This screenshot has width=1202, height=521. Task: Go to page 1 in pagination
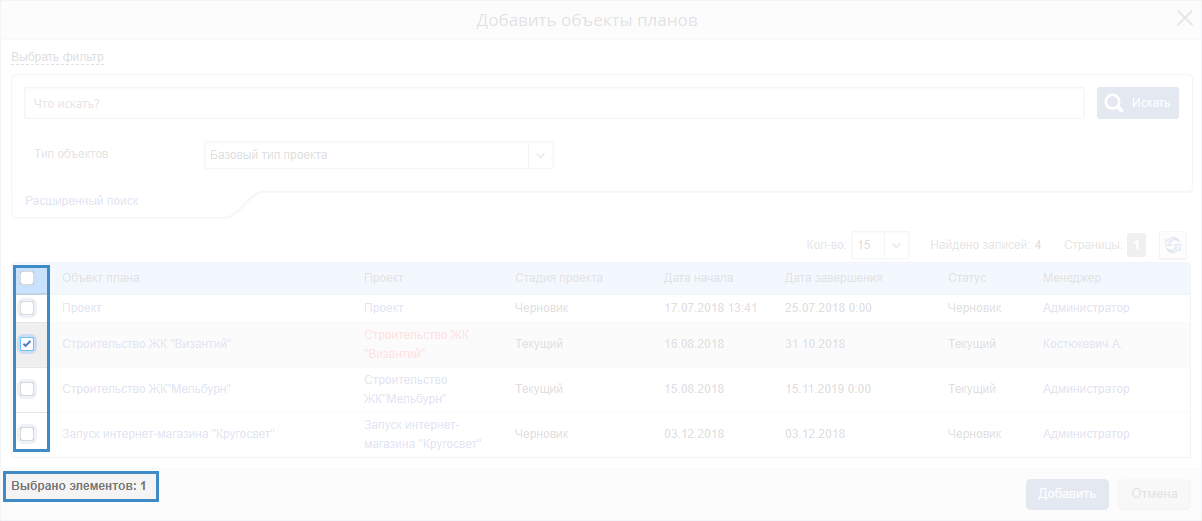1136,245
